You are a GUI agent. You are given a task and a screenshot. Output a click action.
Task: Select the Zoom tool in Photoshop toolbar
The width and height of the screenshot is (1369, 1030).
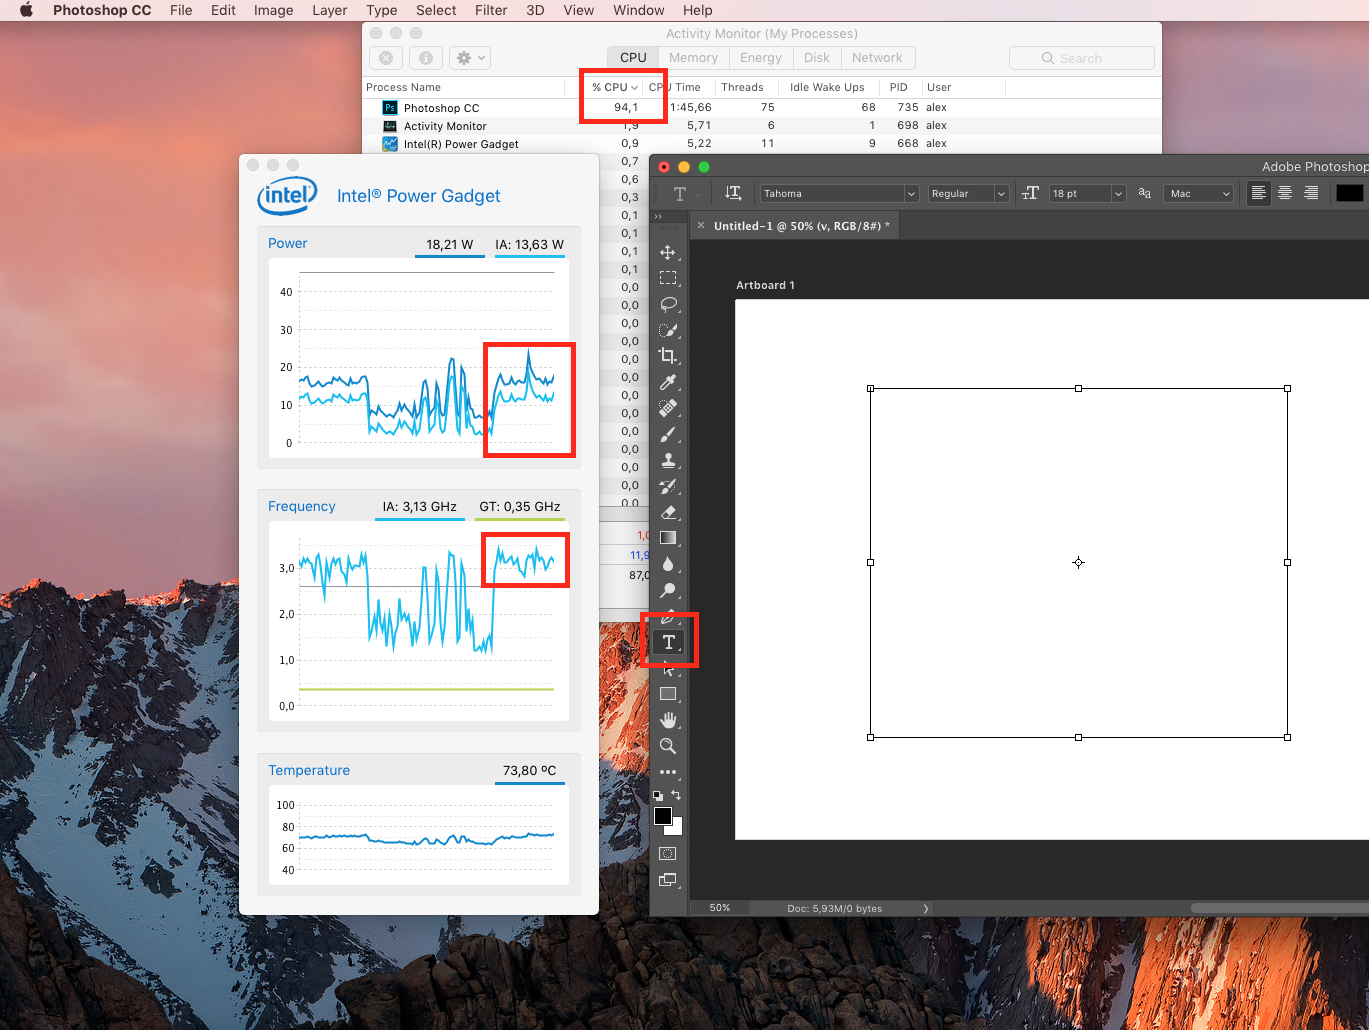(x=668, y=746)
